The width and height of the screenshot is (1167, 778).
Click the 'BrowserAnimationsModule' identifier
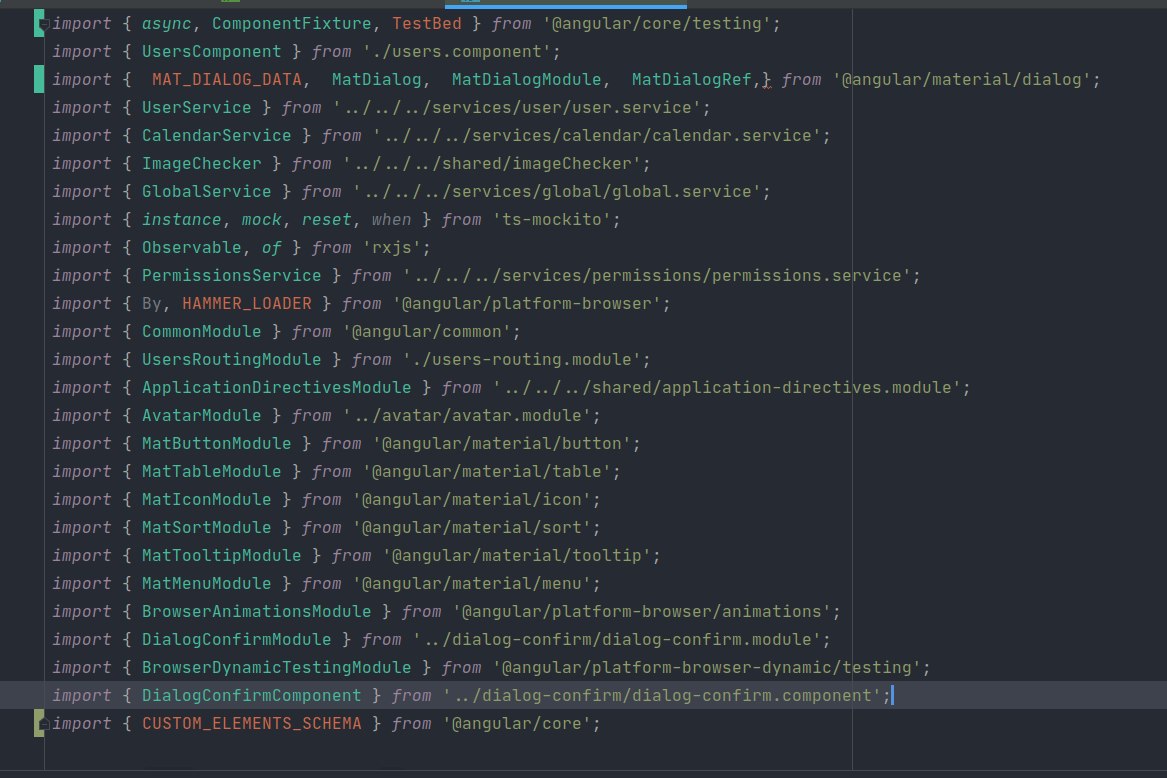[x=257, y=611]
